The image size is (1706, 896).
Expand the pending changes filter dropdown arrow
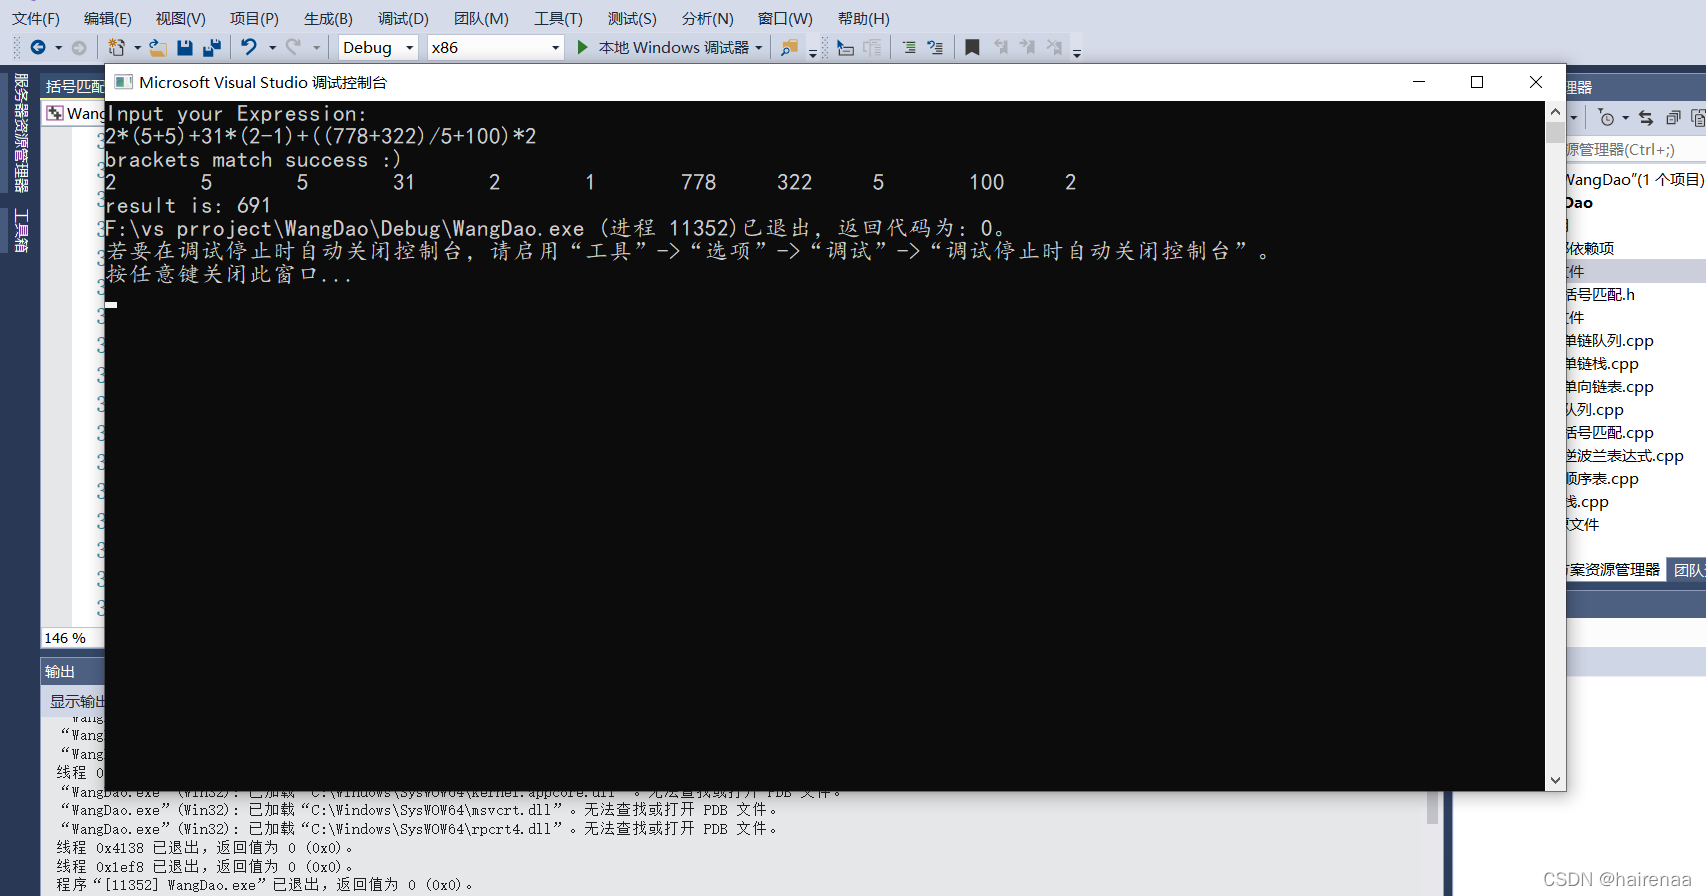coord(1625,118)
